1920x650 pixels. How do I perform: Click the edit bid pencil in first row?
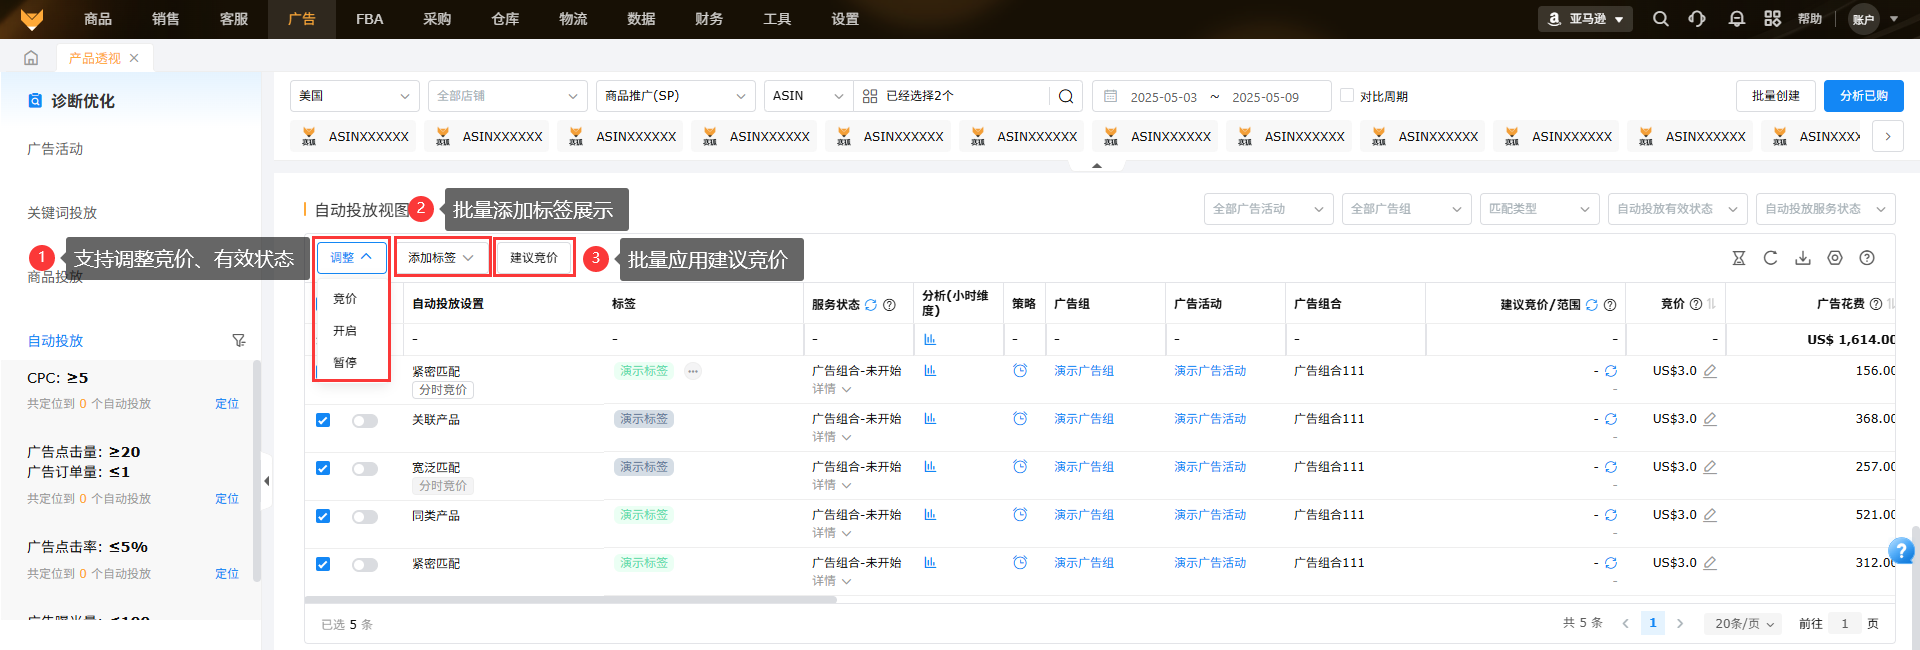1710,371
